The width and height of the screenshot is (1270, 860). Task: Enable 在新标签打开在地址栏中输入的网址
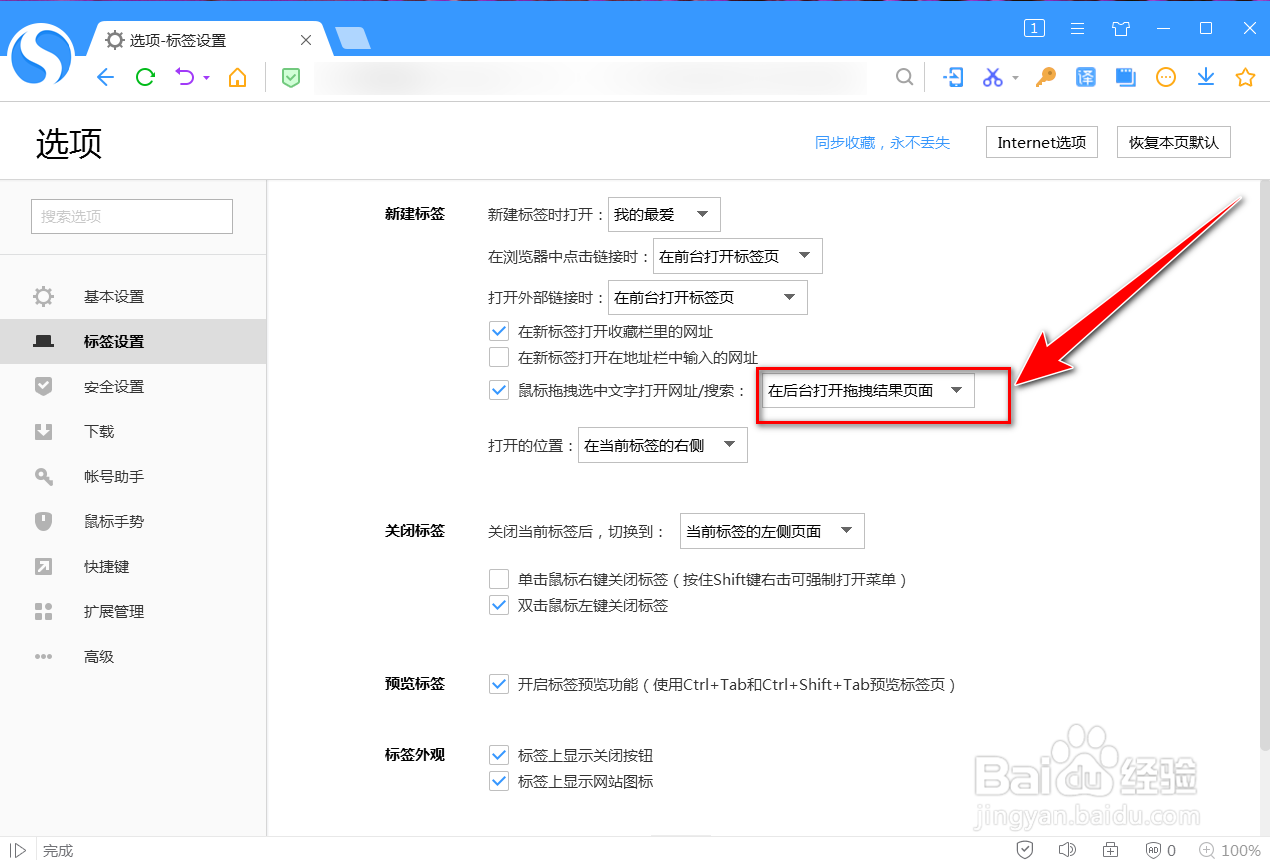[499, 357]
